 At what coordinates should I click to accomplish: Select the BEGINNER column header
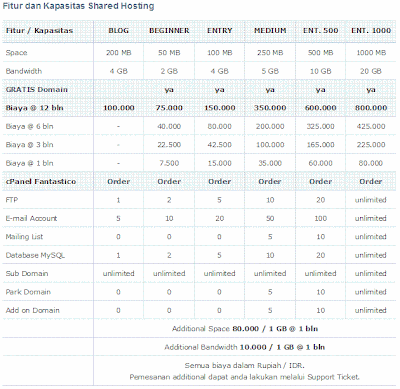point(169,31)
